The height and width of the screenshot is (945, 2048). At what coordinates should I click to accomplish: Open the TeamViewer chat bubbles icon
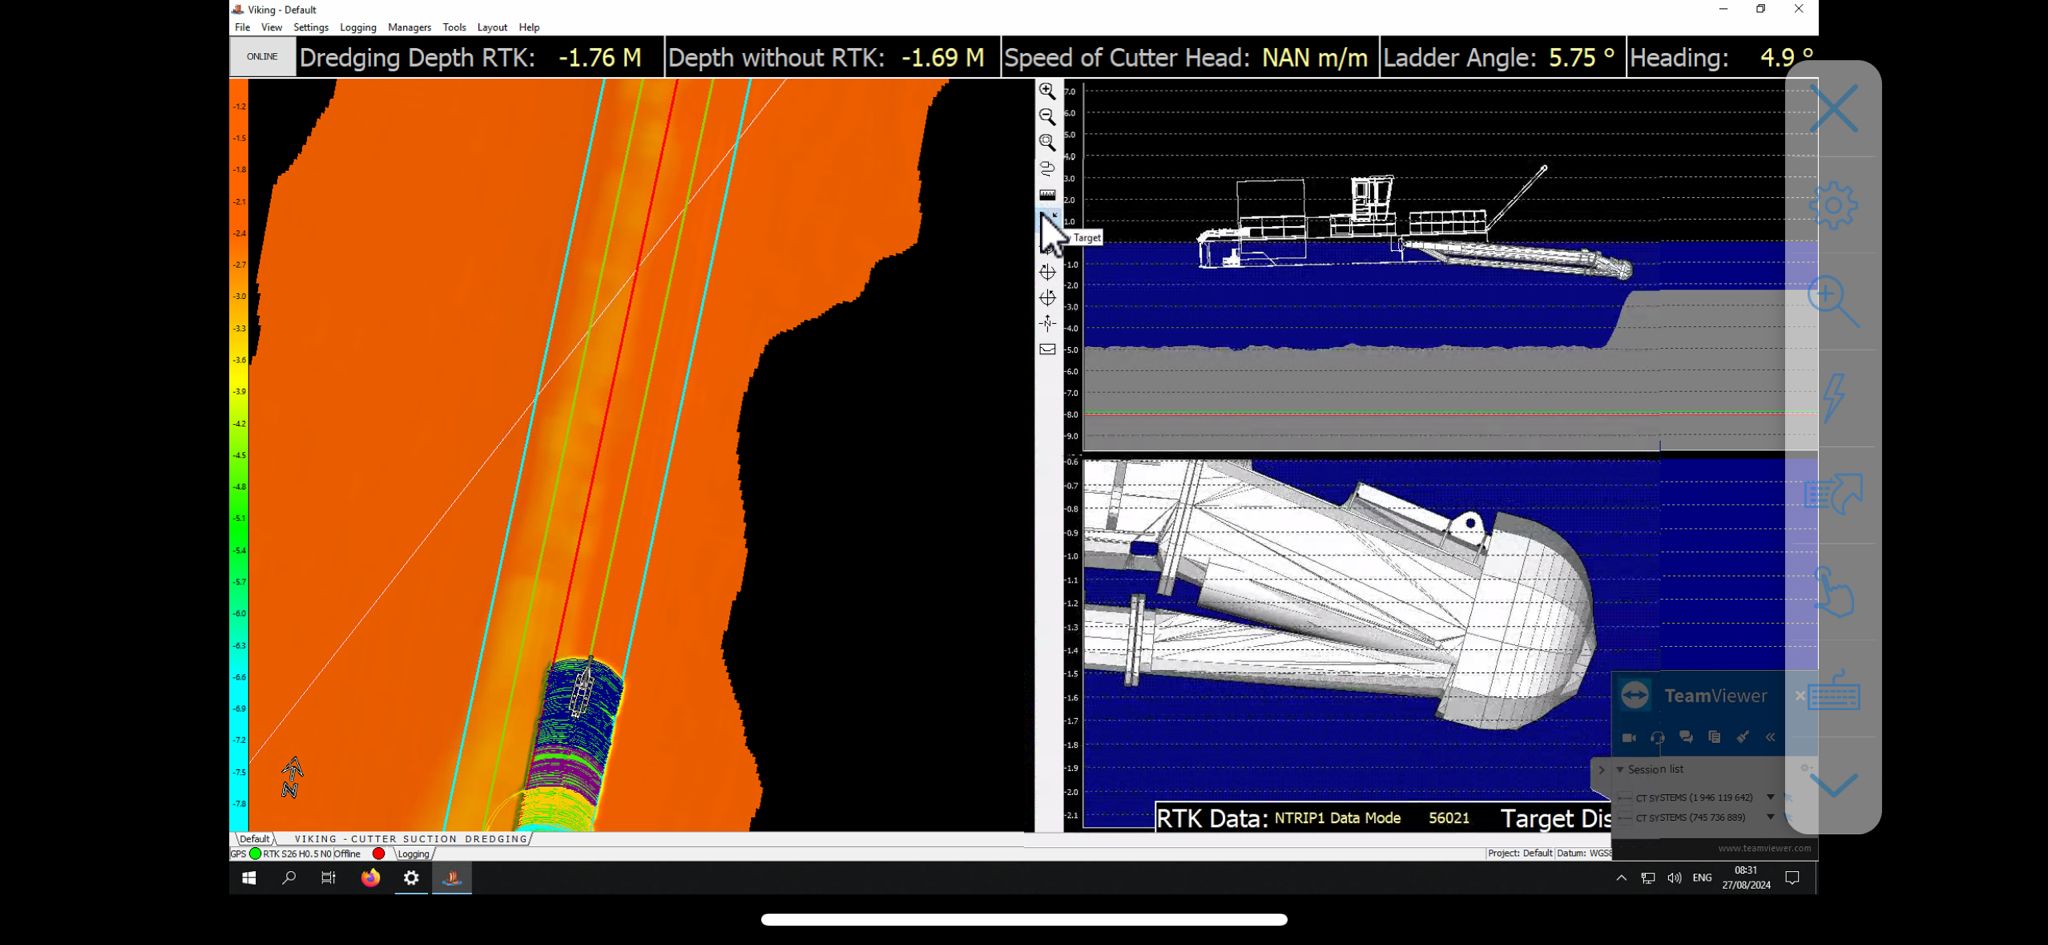(x=1686, y=737)
